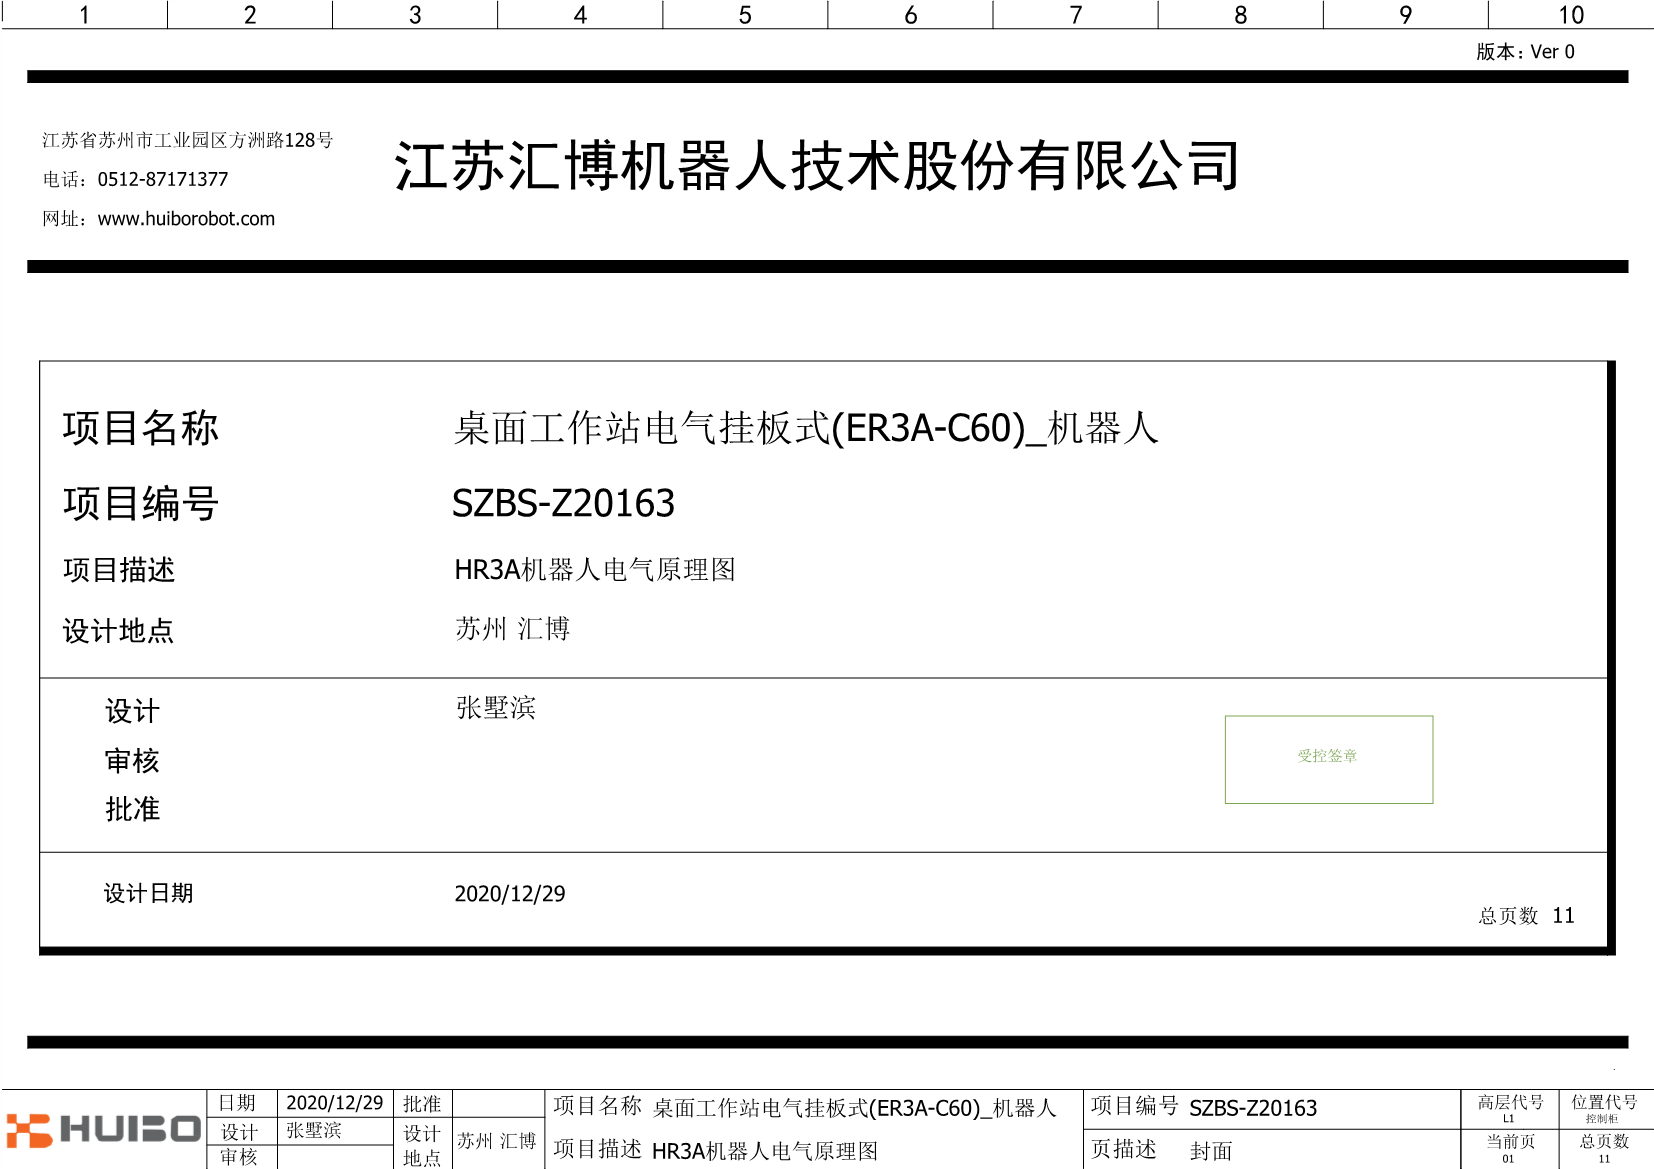Select the HR3A机器人电气原理图 description in main table
This screenshot has height=1169, width=1654.
click(595, 570)
